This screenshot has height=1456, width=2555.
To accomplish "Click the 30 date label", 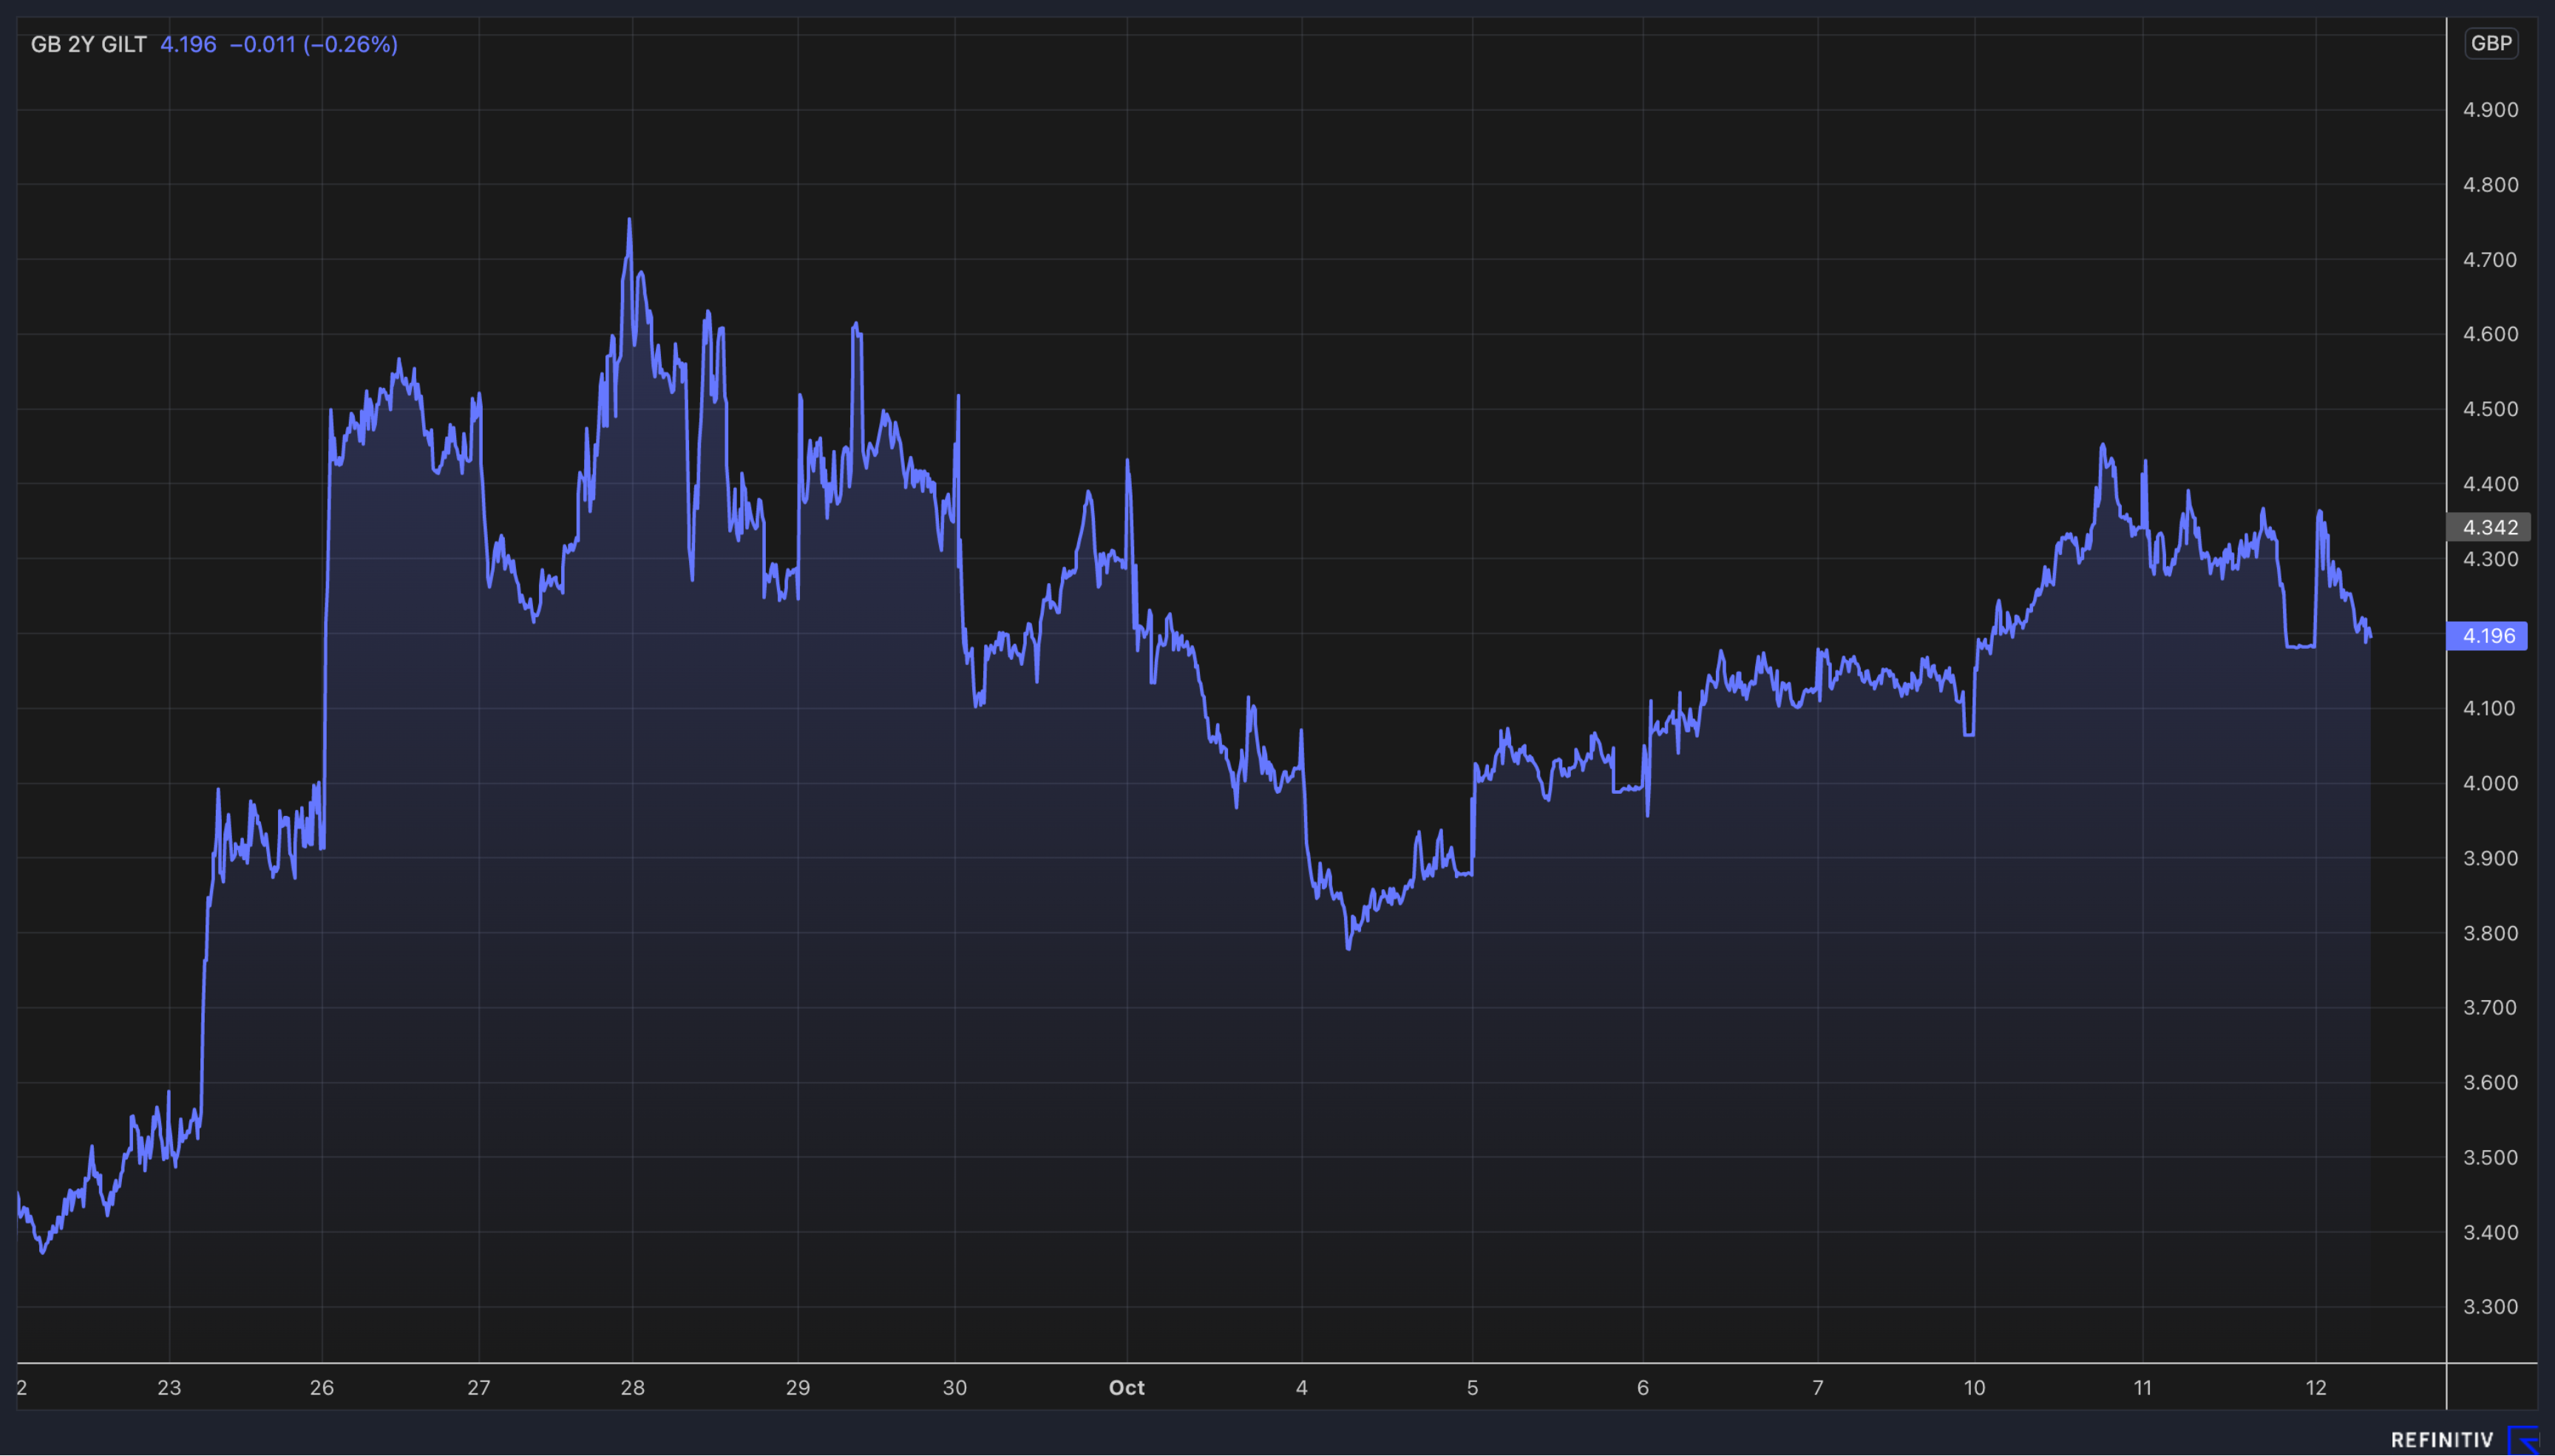I will coord(955,1387).
